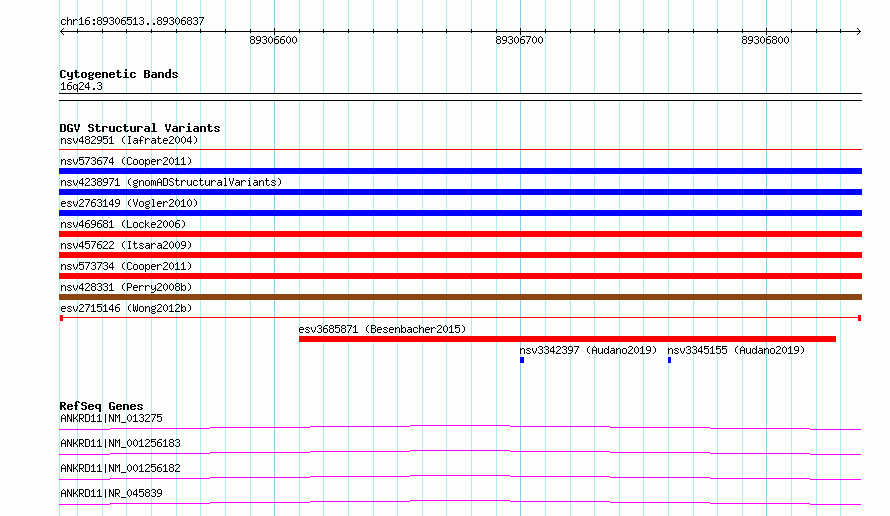Open nsv457622 (Itsara2009) label
The height and width of the screenshot is (516, 890).
point(126,245)
